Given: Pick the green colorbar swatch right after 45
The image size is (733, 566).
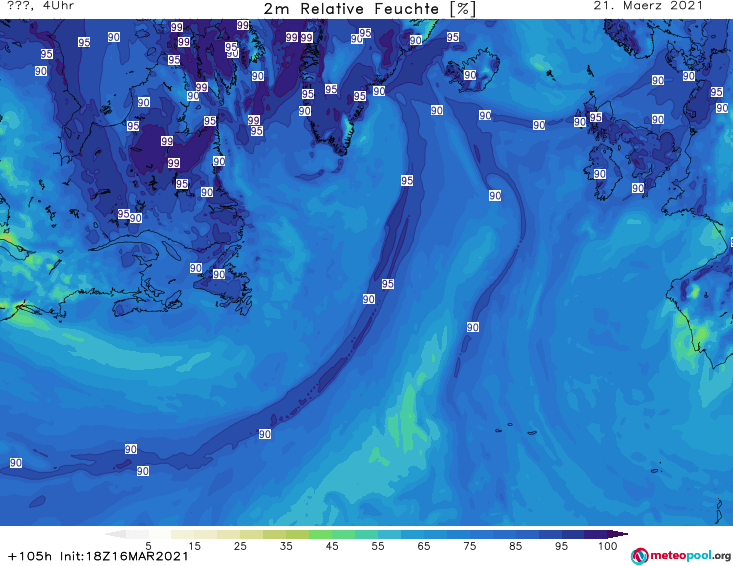Looking at the screenshot, I should (343, 534).
